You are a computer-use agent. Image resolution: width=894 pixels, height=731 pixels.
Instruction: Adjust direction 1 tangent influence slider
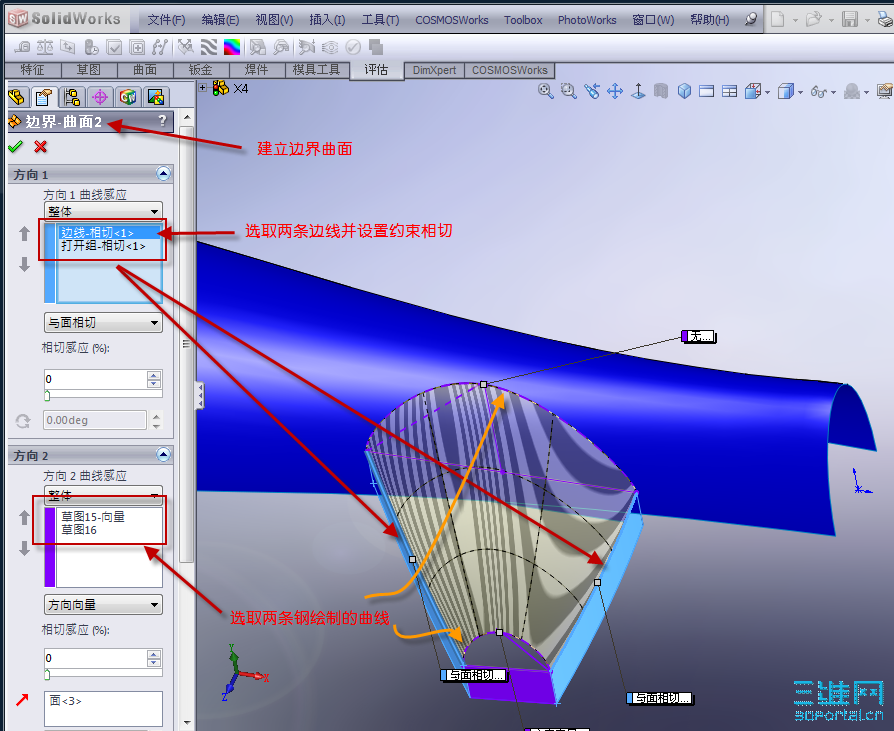coord(47,395)
